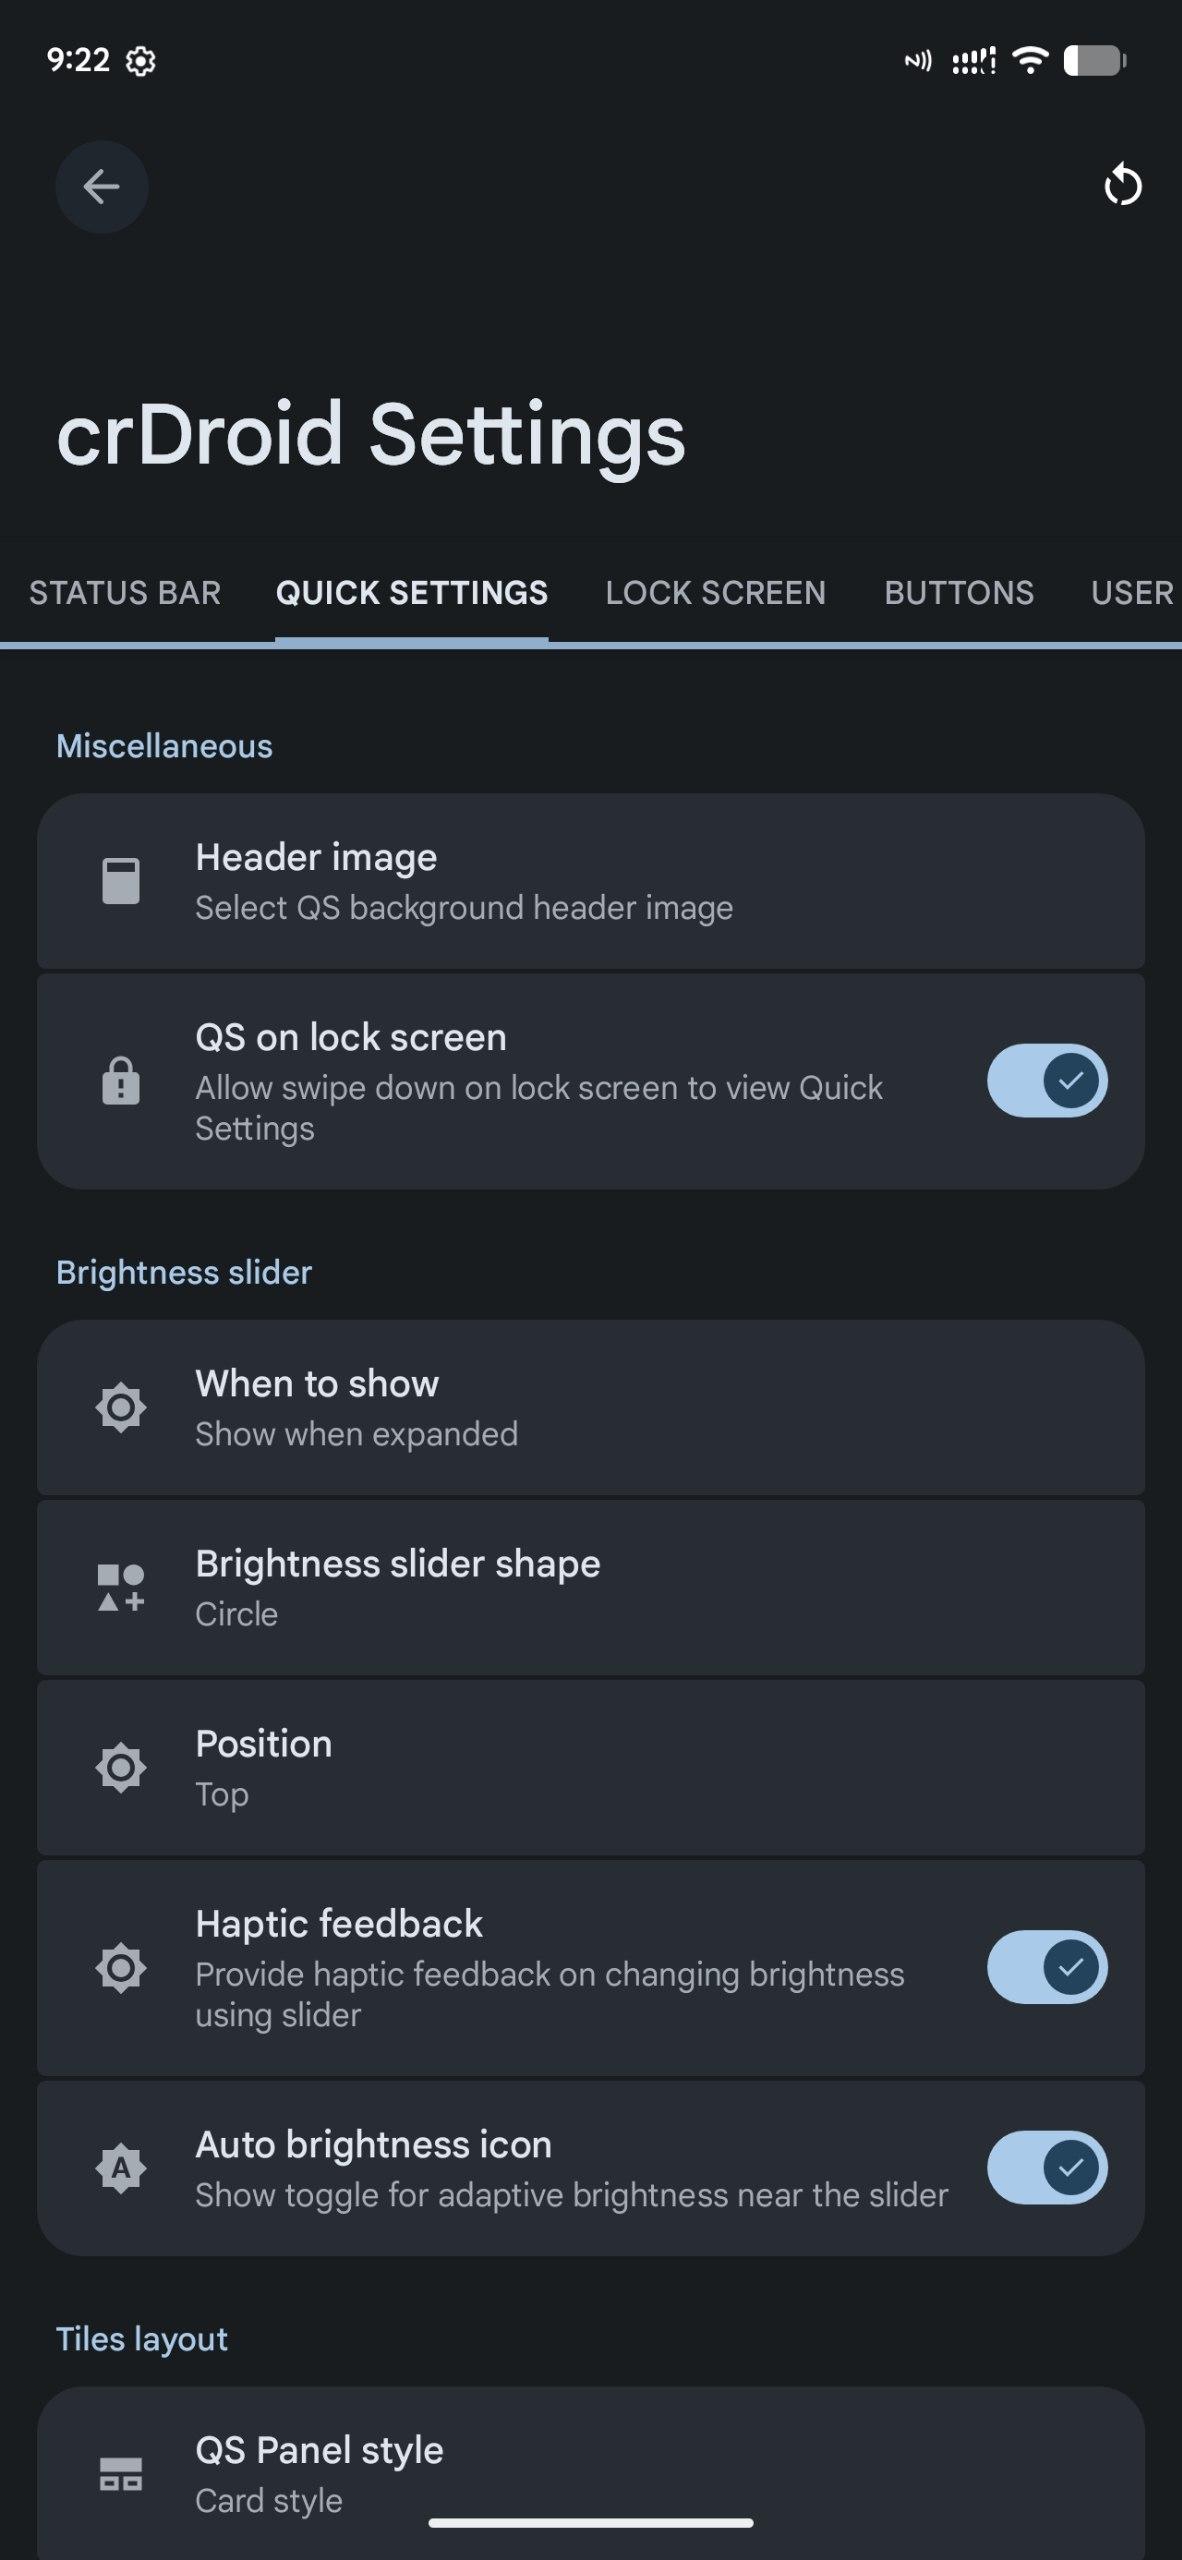Image resolution: width=1182 pixels, height=2560 pixels.
Task: Disable QS on lock screen toggle
Action: (x=1046, y=1081)
